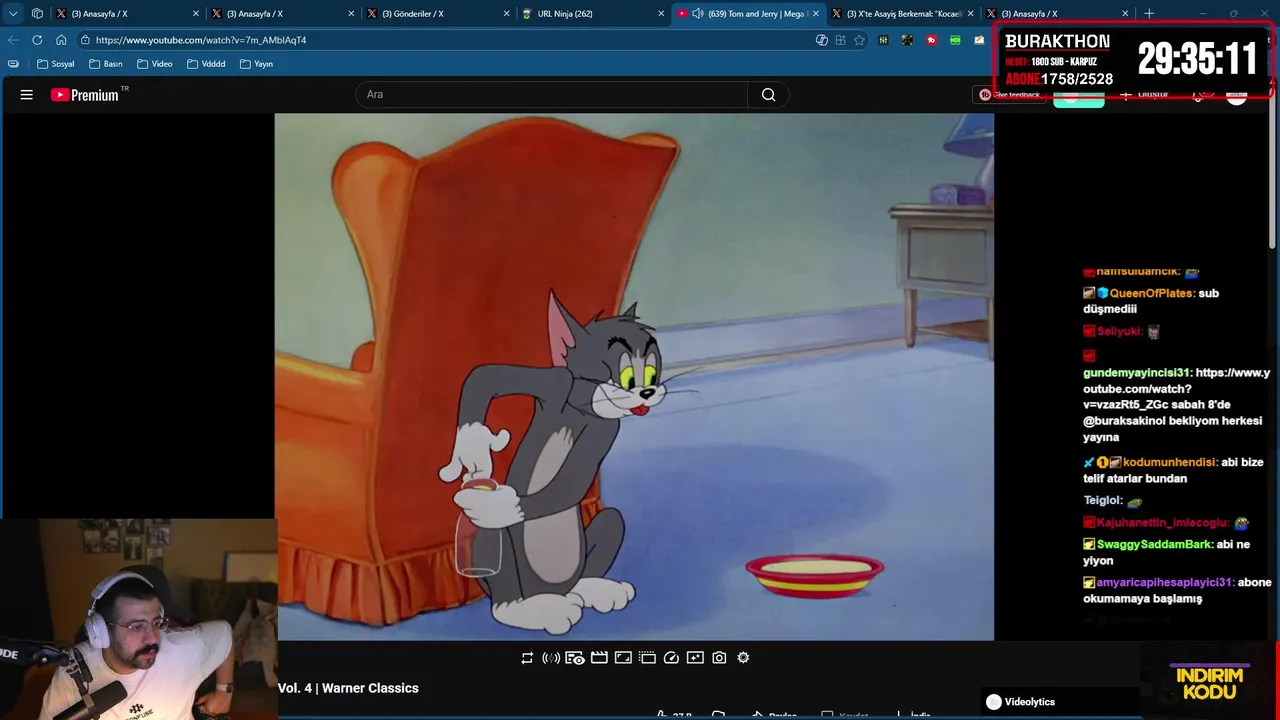The width and height of the screenshot is (1280, 720).
Task: Click the Tom and Jerry video frame
Action: tap(634, 376)
